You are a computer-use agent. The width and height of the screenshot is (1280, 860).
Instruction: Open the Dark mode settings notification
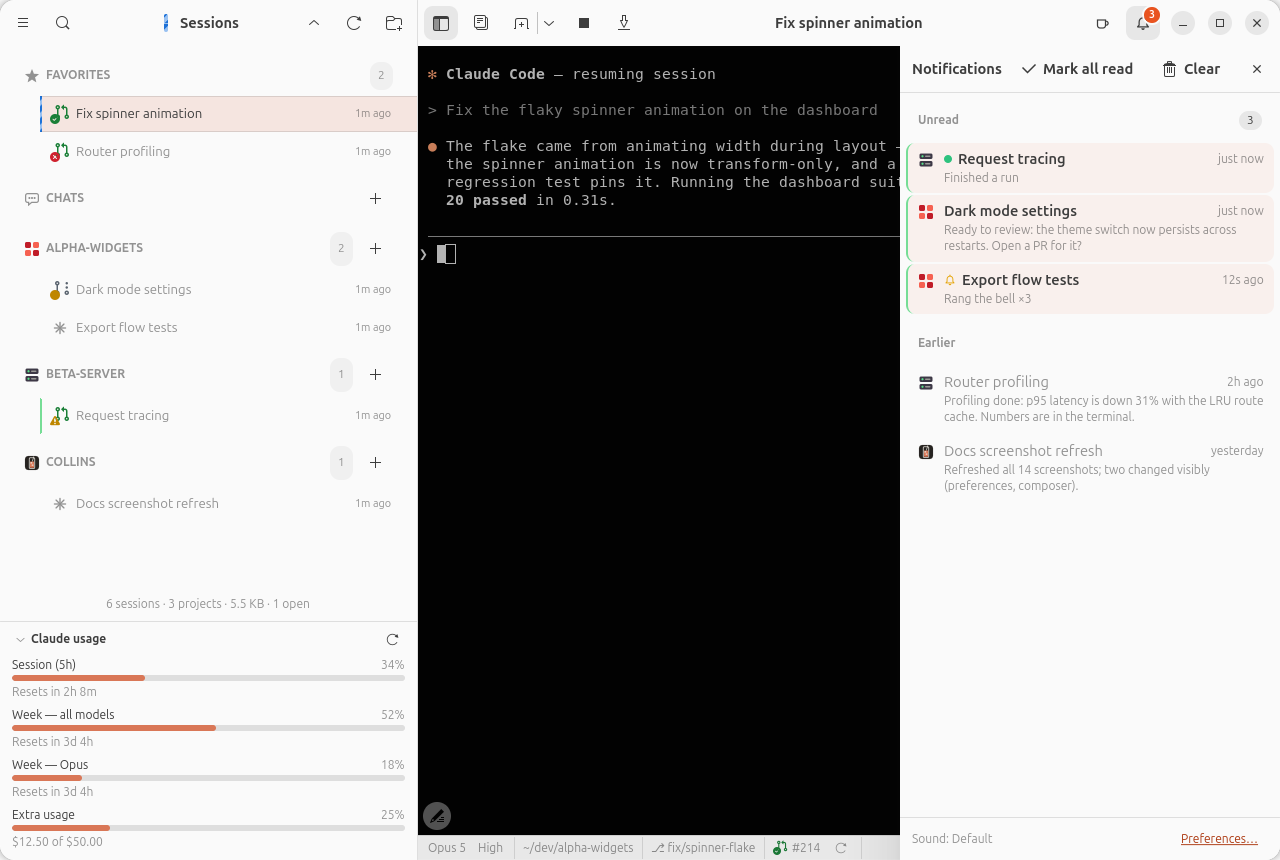[1090, 228]
